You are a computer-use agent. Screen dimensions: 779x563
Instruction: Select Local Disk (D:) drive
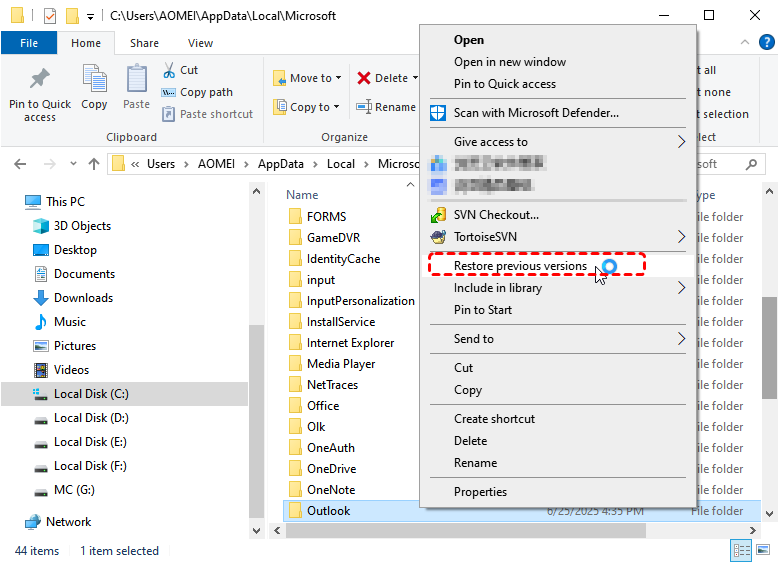(x=81, y=418)
